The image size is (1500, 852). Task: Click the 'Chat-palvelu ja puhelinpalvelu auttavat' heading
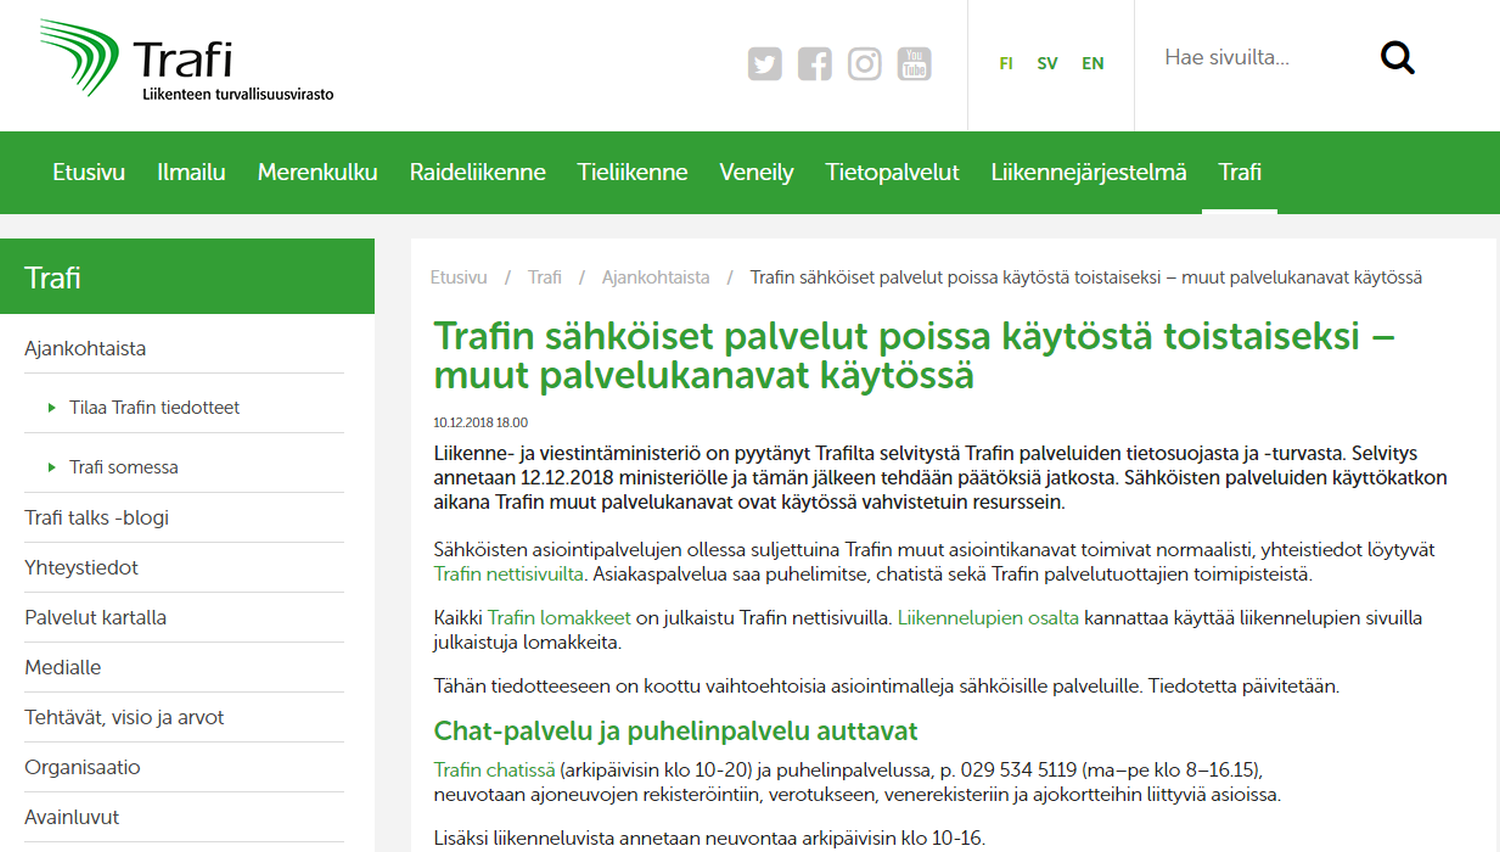coord(675,731)
